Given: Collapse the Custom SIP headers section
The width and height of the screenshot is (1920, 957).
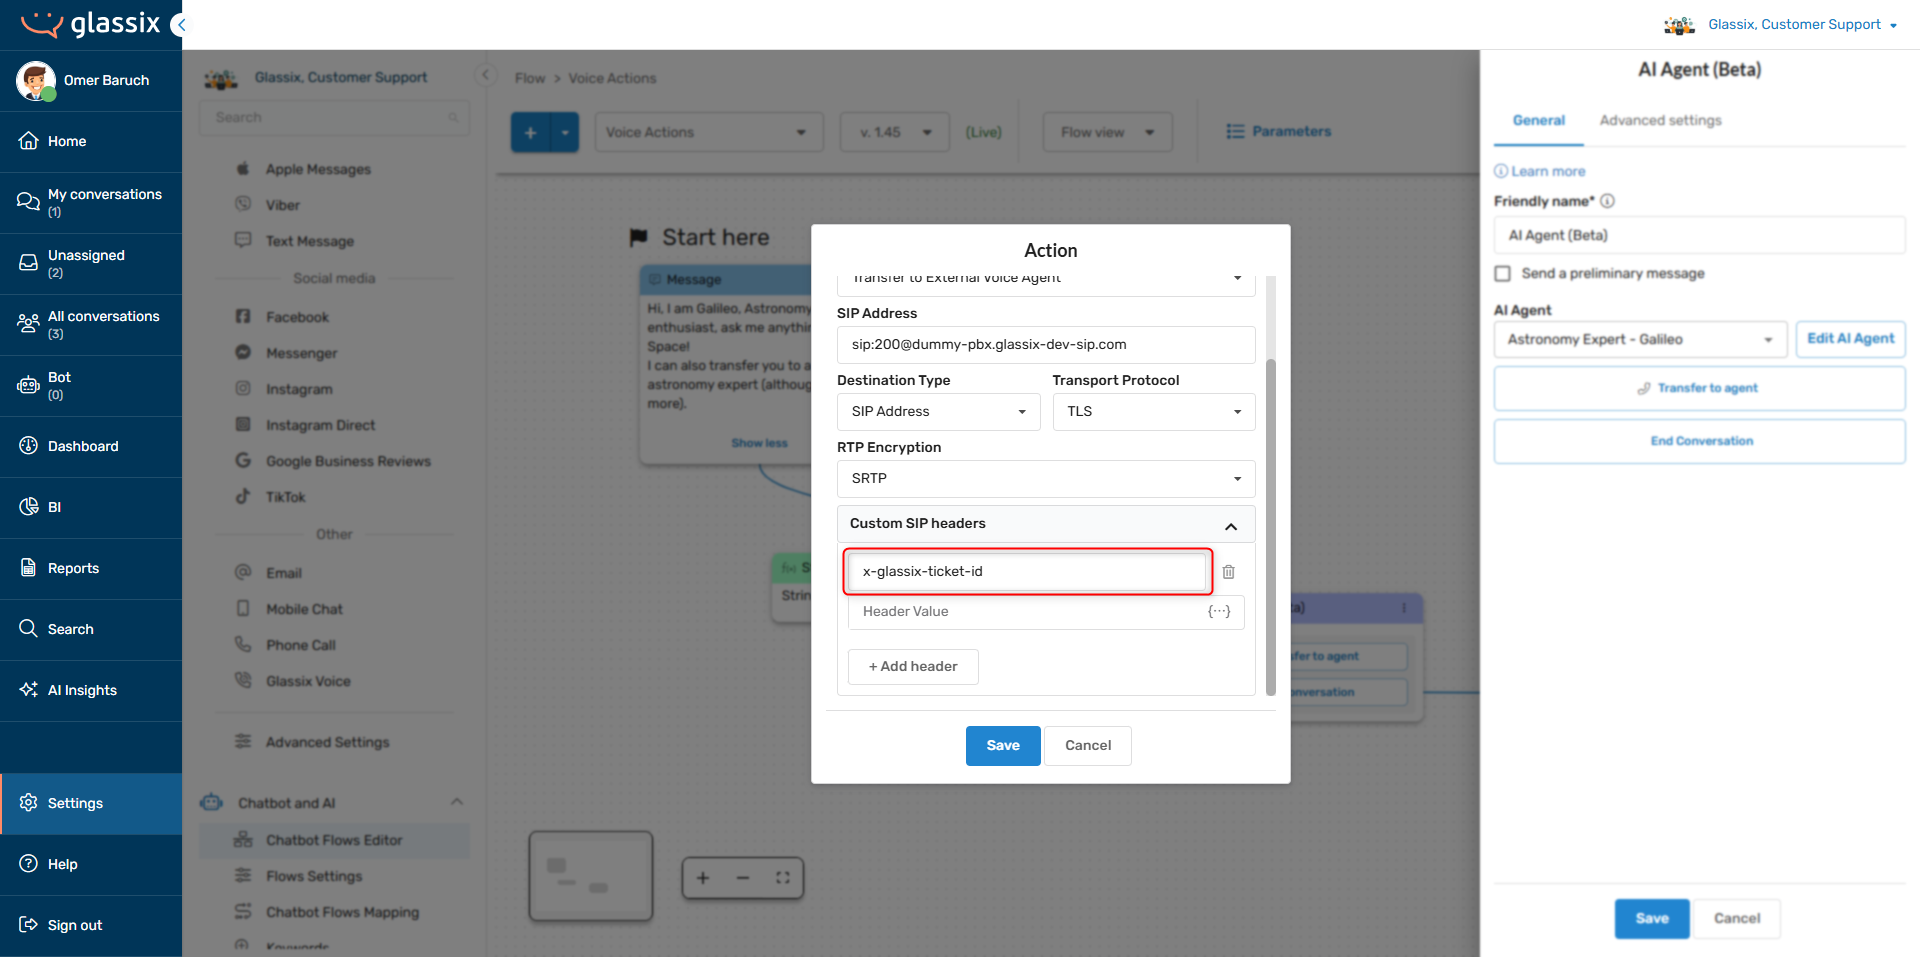Looking at the screenshot, I should [x=1231, y=526].
